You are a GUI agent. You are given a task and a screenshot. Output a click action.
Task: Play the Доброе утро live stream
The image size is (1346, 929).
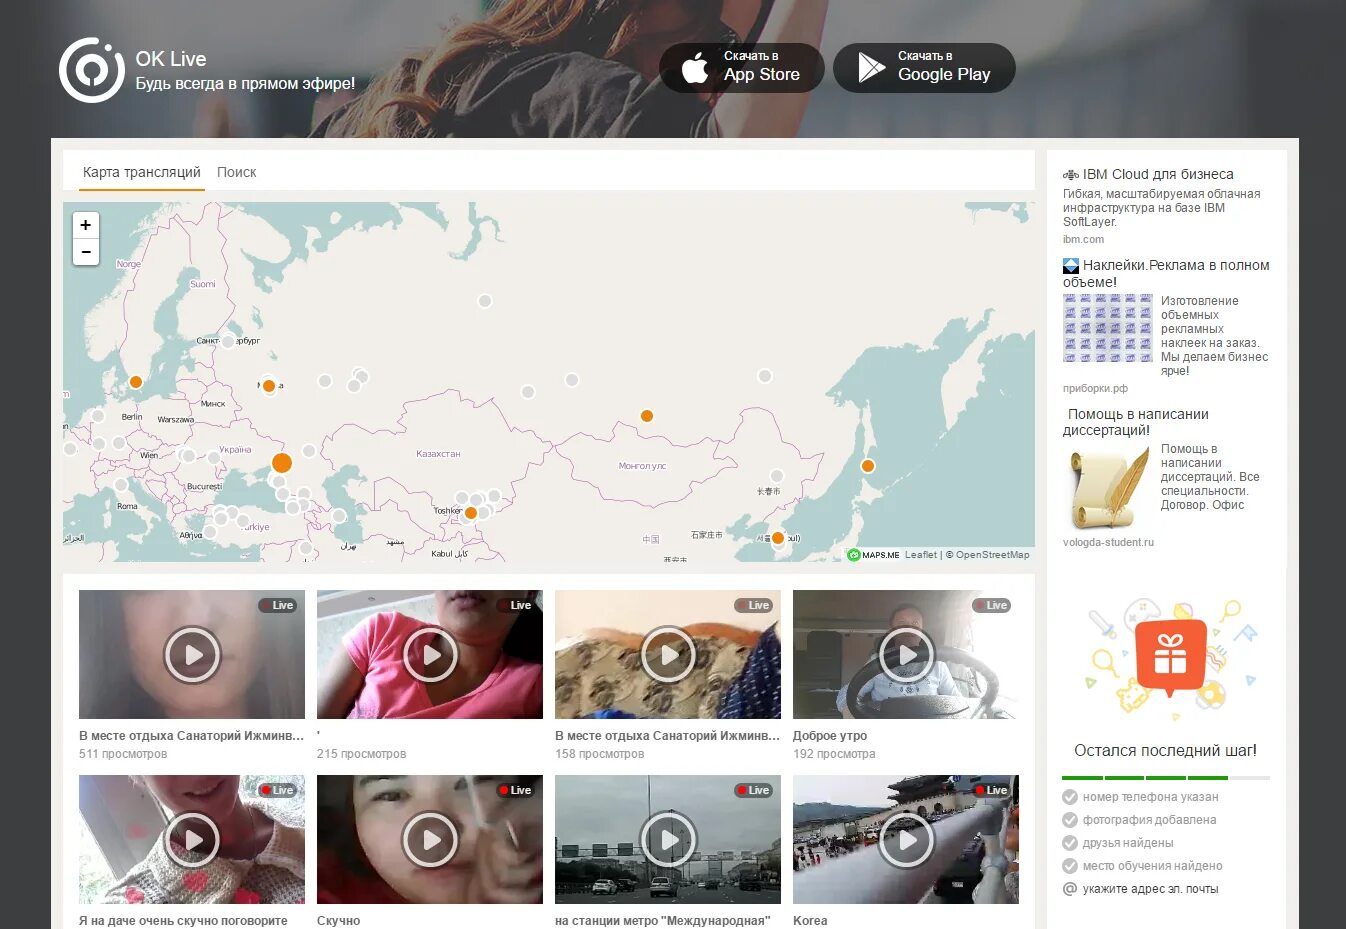click(906, 654)
